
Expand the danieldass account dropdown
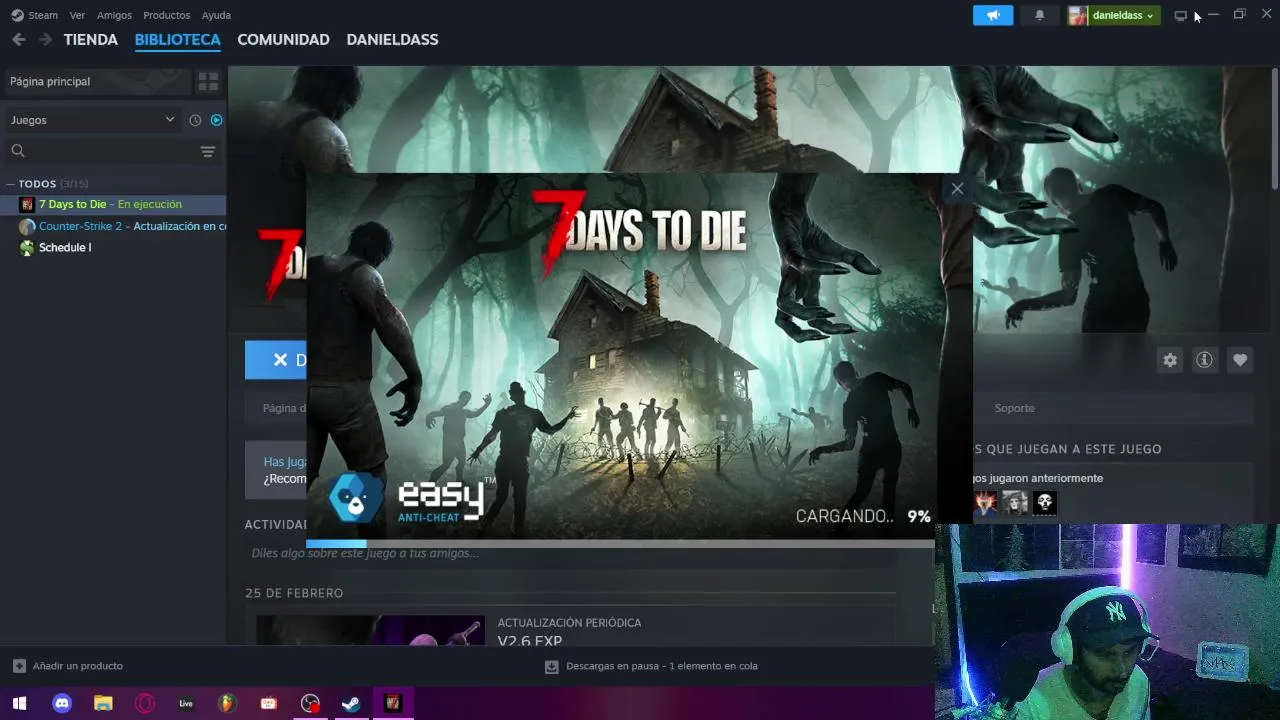click(1113, 15)
